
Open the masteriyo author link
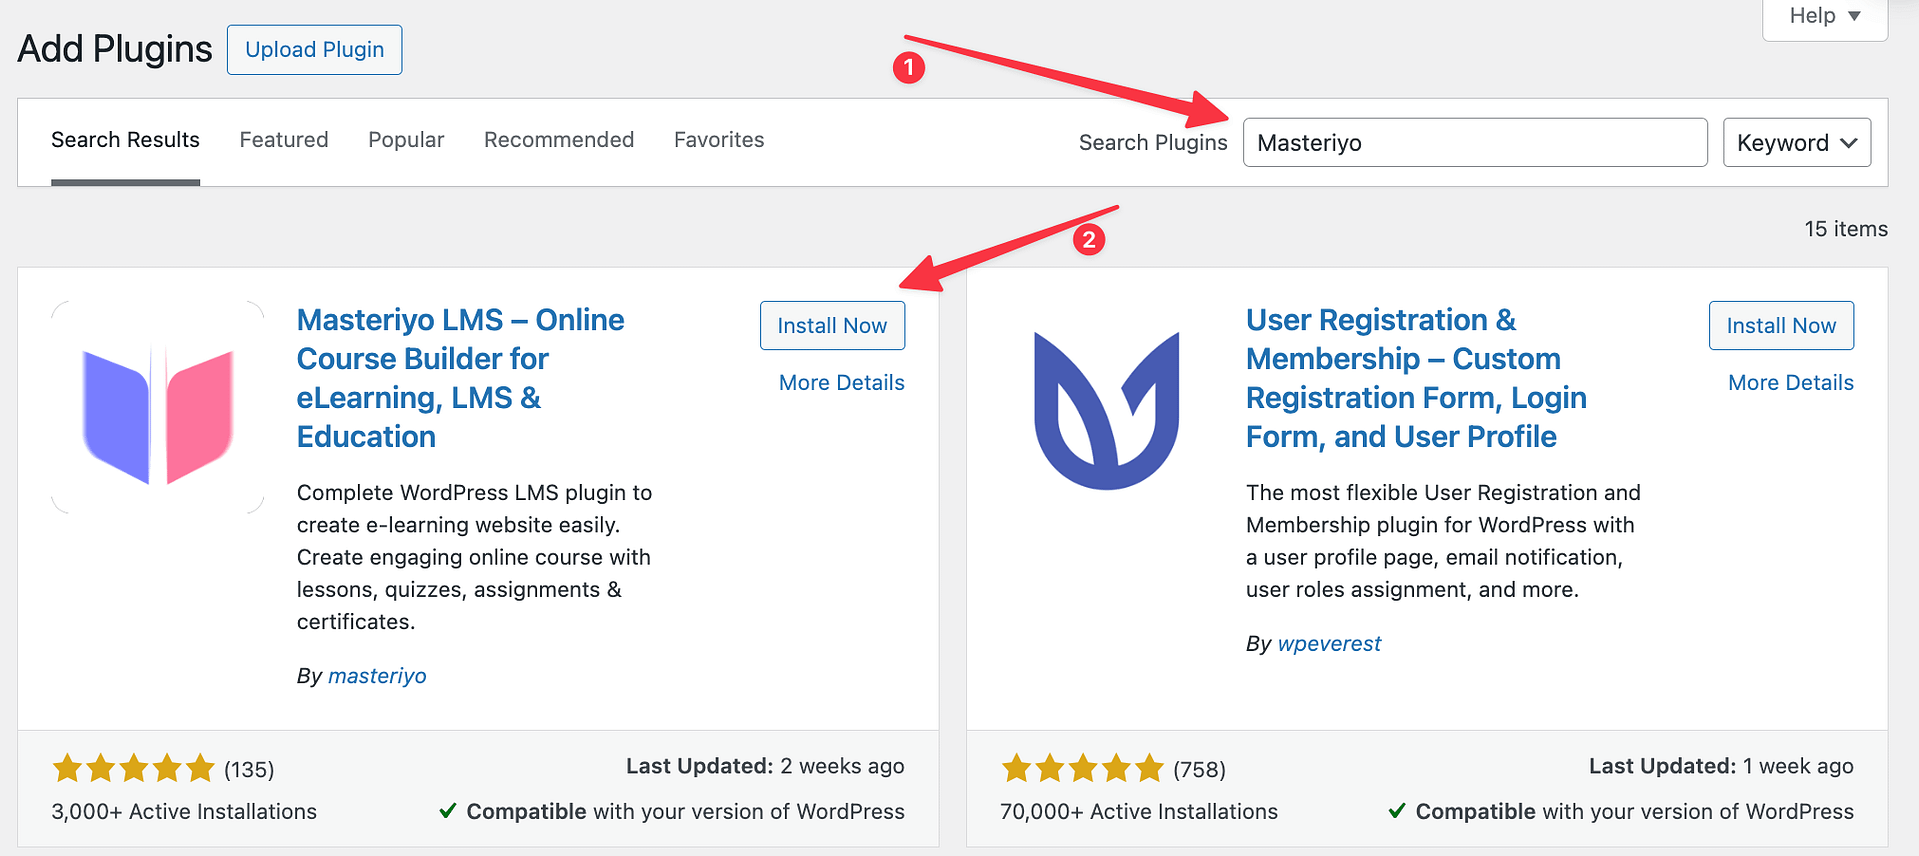point(377,676)
